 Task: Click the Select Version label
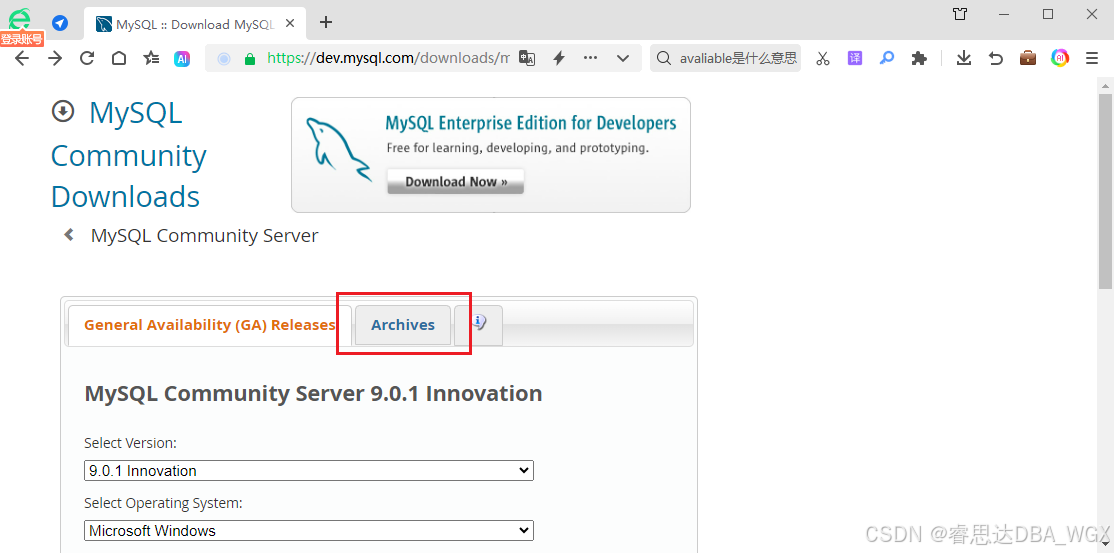(x=130, y=443)
